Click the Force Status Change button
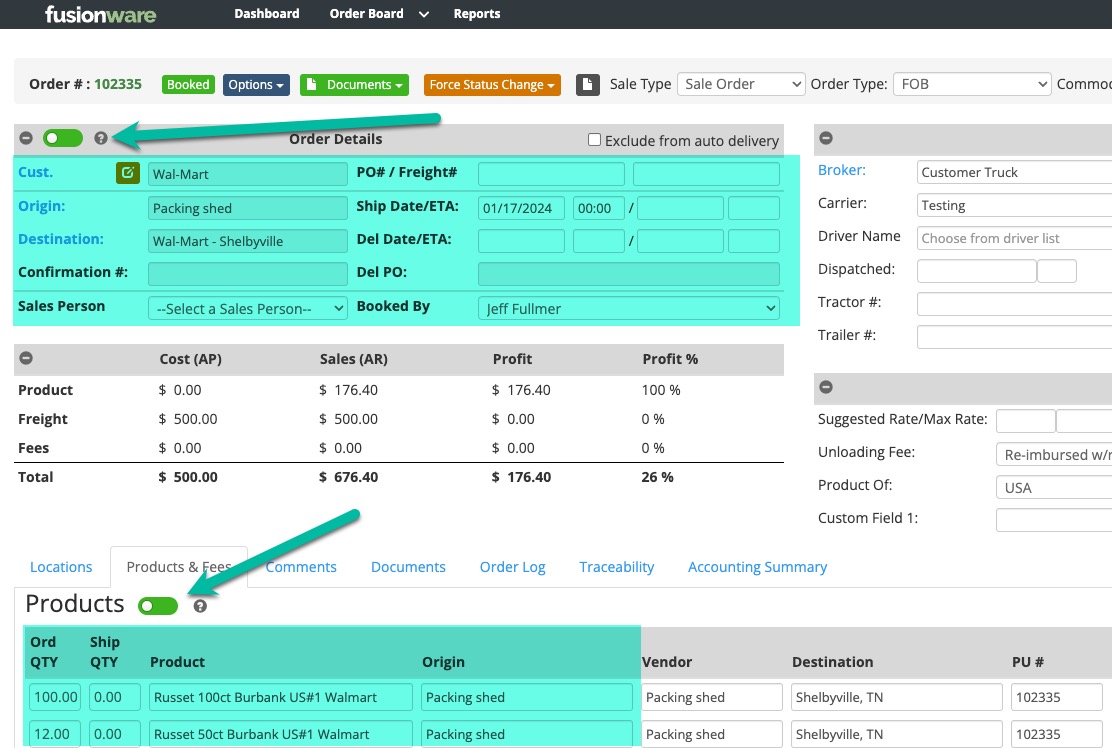The image size is (1112, 748). click(x=492, y=85)
